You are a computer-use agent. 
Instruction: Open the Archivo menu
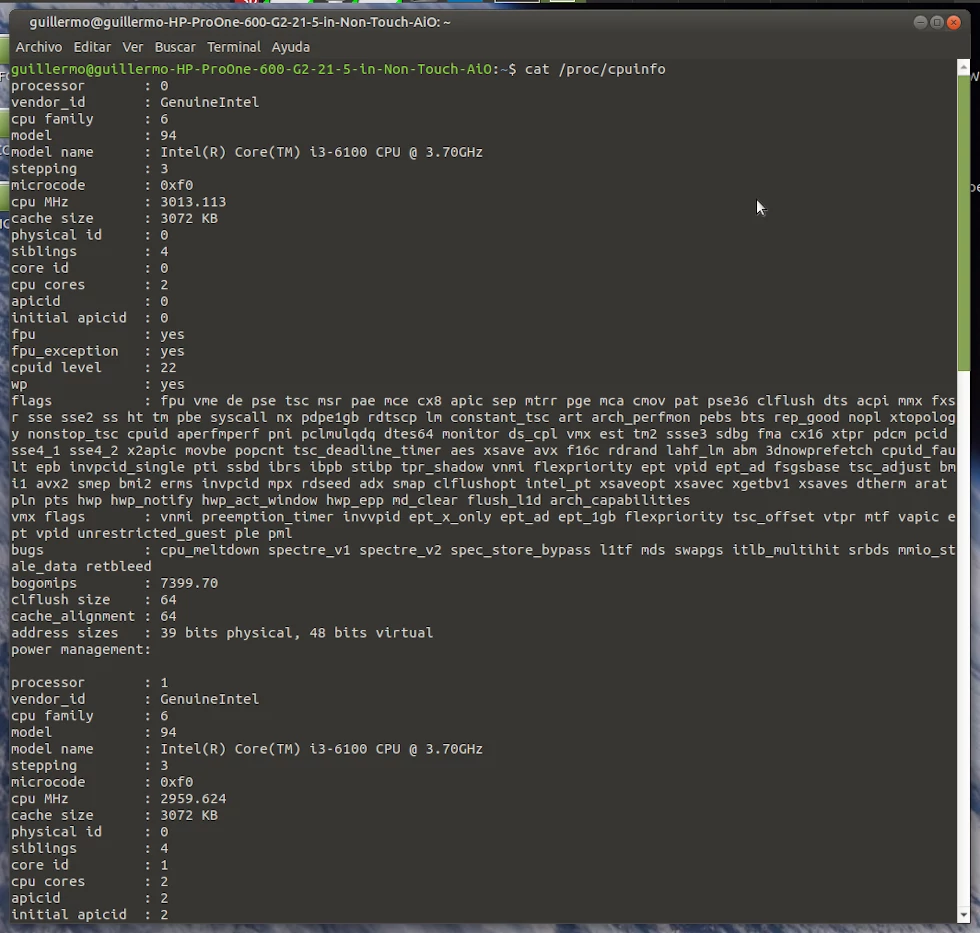(39, 47)
